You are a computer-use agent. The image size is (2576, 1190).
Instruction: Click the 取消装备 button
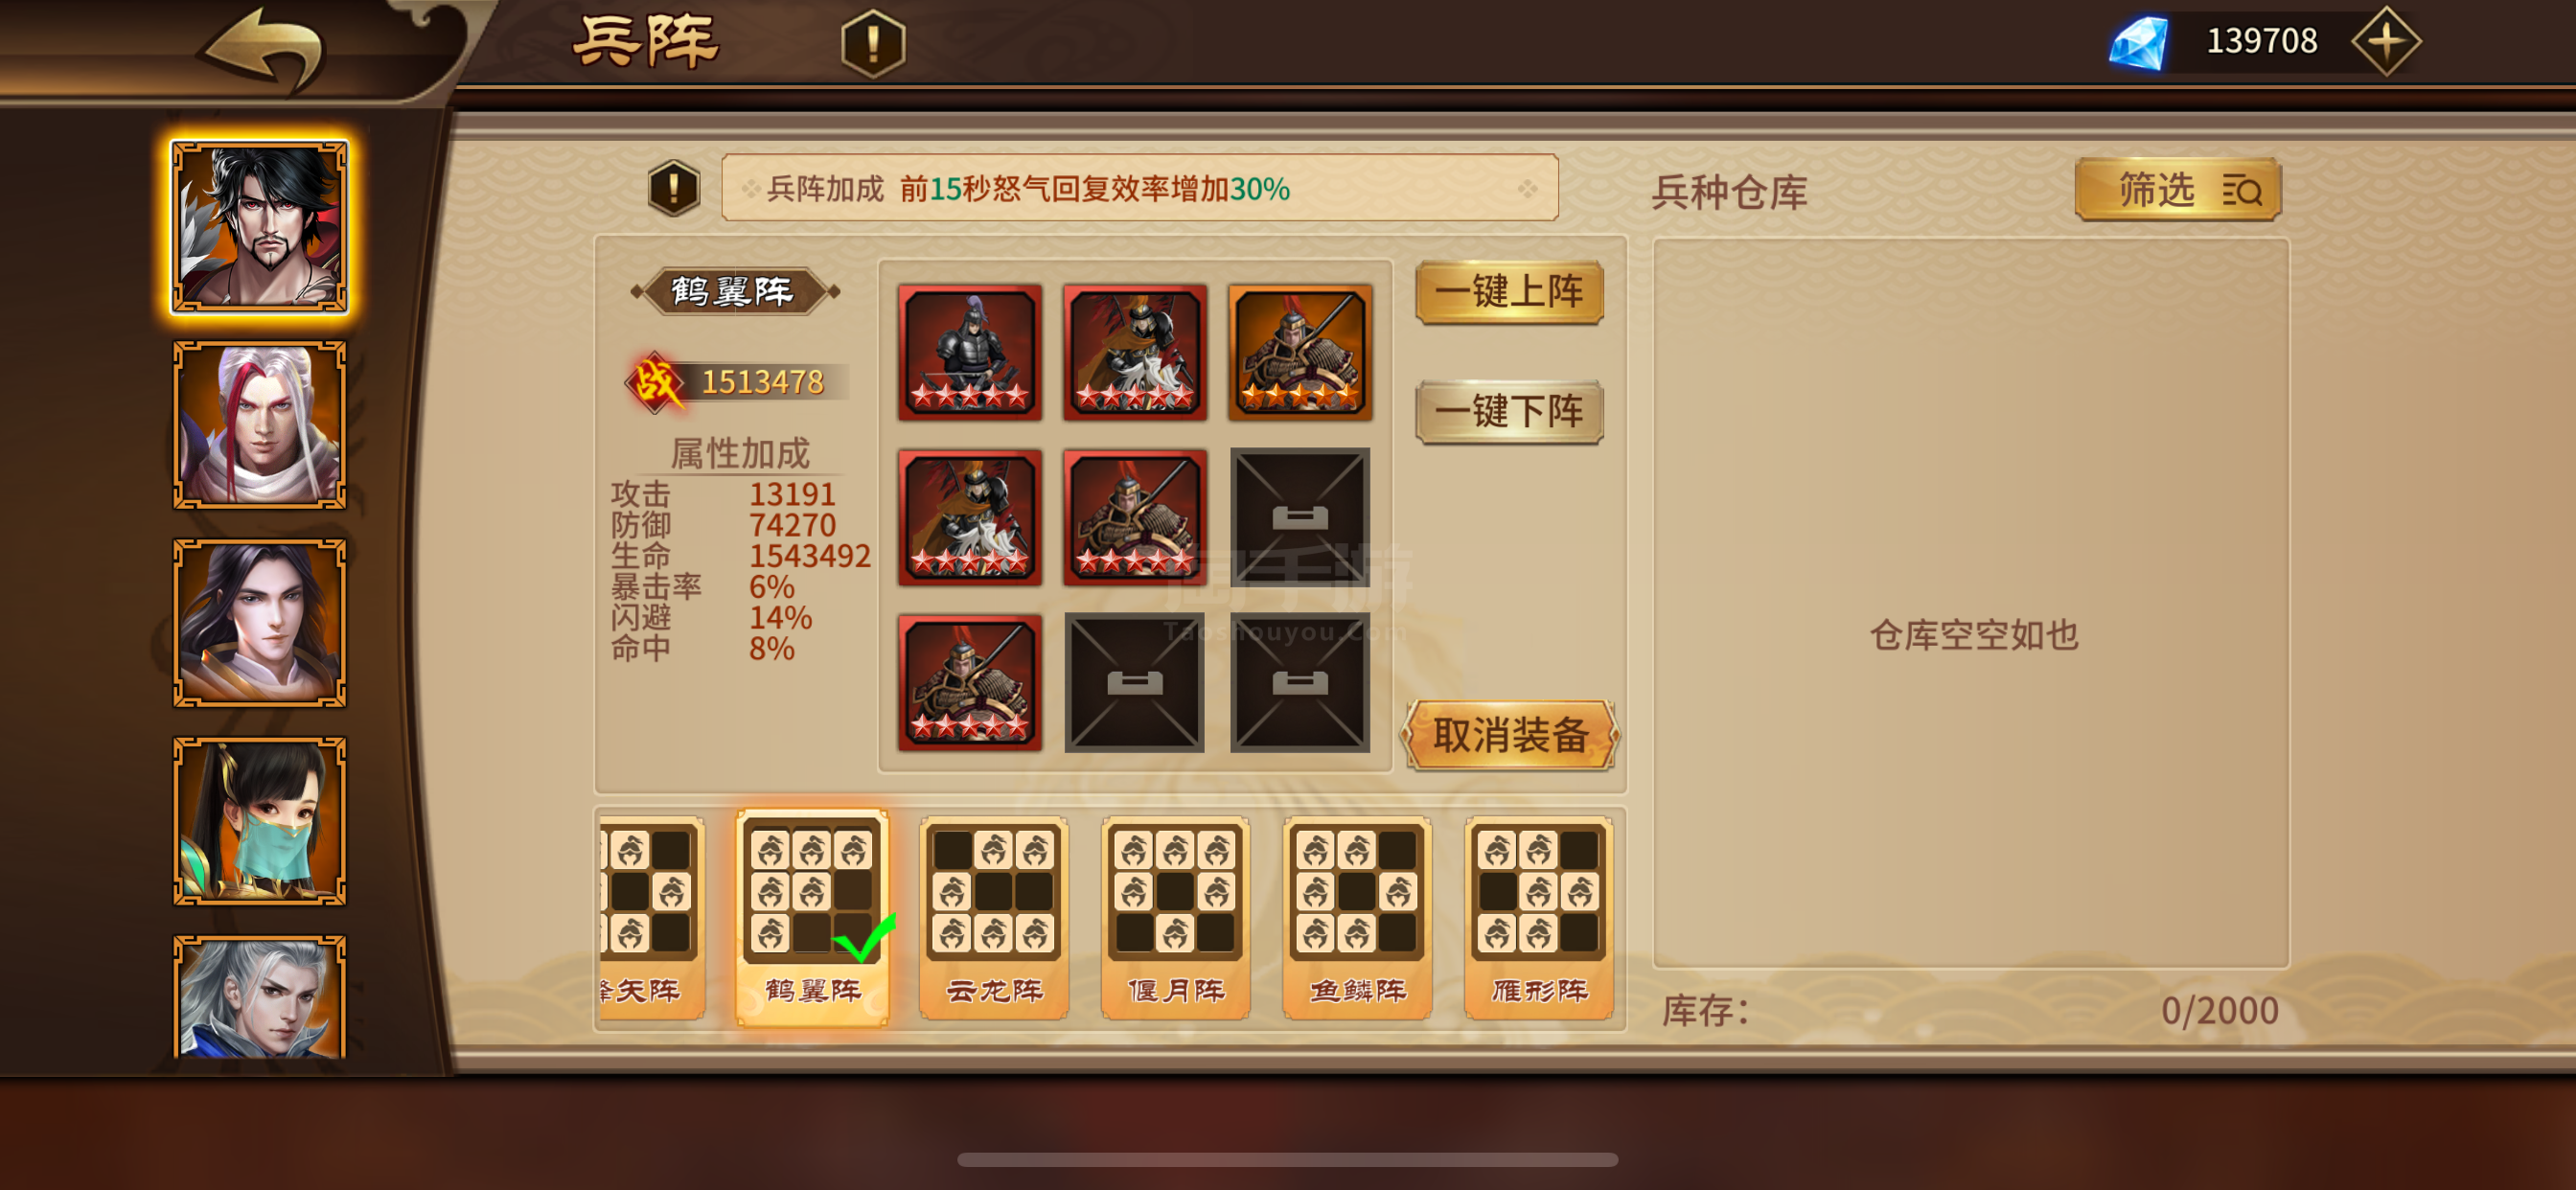(x=1510, y=735)
